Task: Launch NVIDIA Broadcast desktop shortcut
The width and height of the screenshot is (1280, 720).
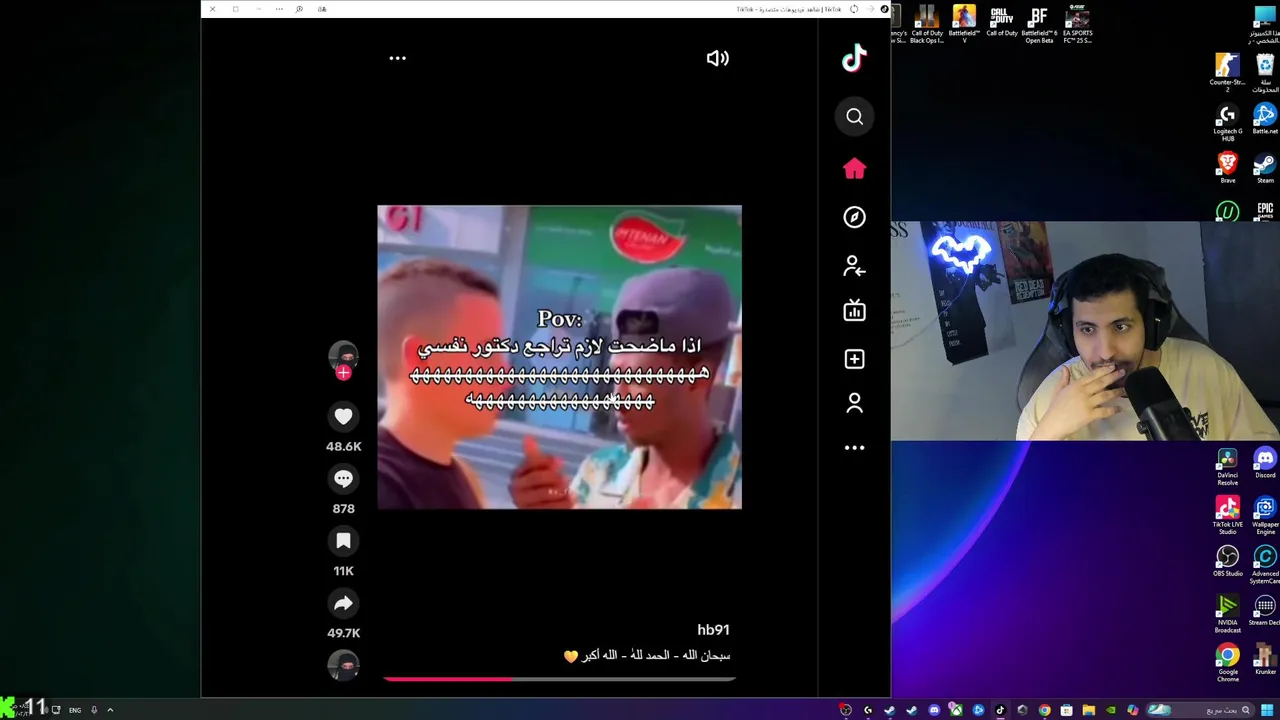Action: point(1227,613)
